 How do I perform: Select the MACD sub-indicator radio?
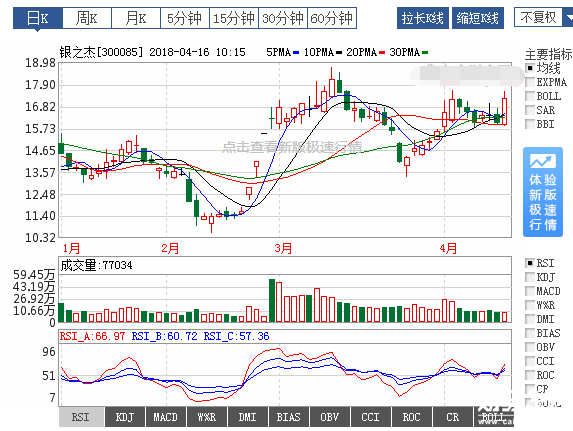(530, 291)
